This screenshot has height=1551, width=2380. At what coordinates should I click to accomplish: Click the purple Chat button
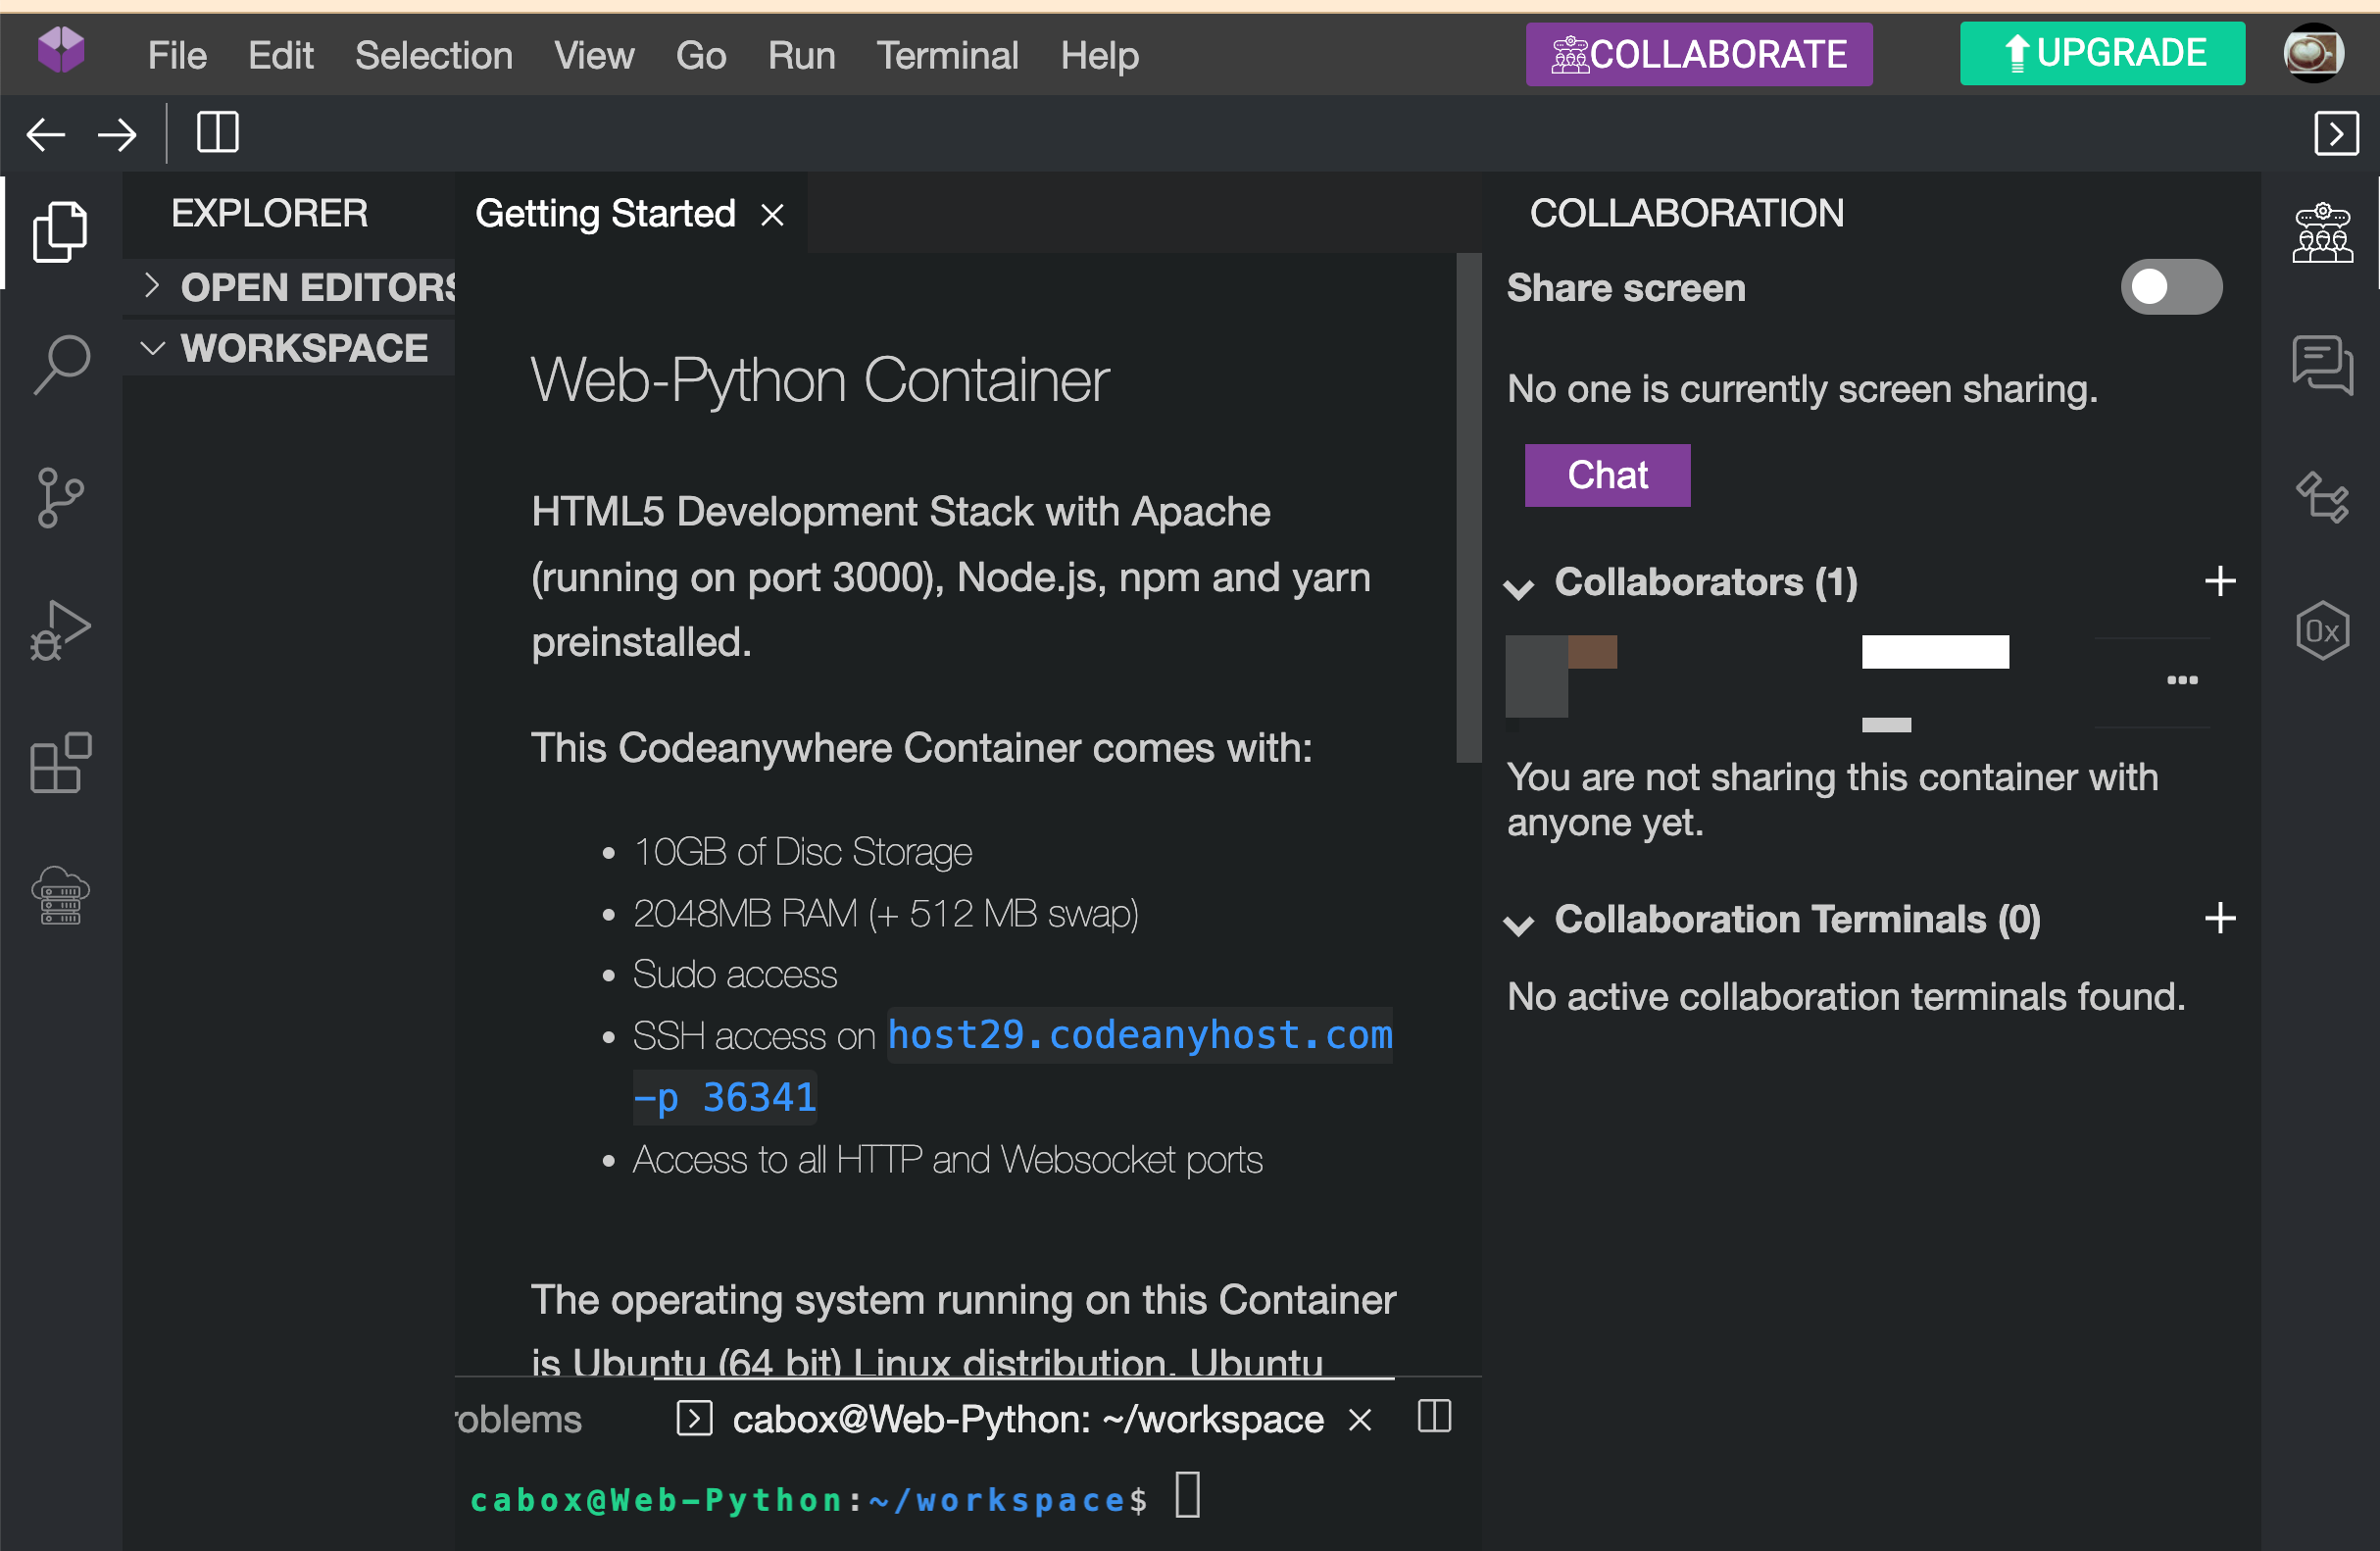(1606, 476)
